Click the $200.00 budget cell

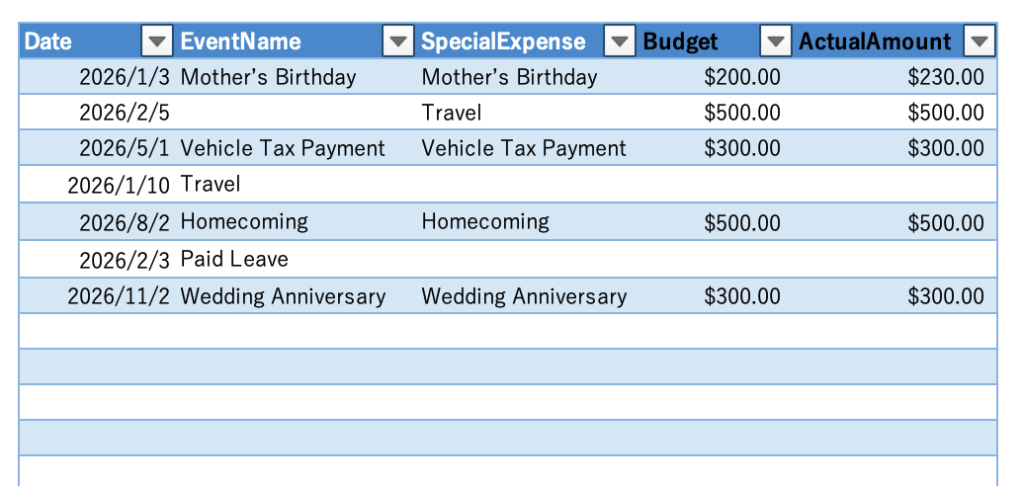click(742, 77)
